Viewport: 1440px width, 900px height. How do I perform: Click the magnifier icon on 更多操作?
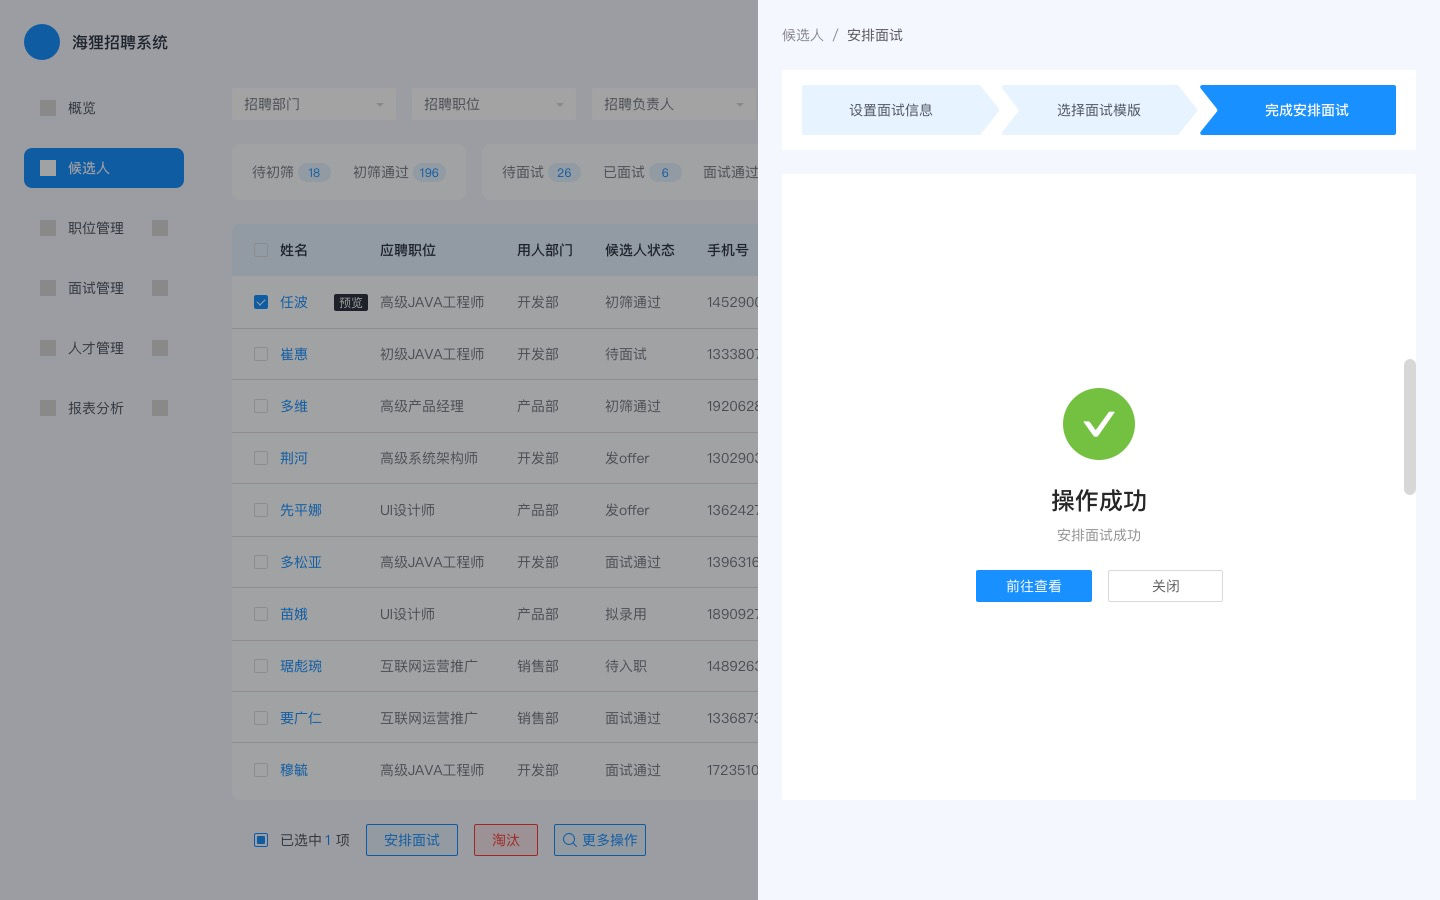tap(570, 840)
